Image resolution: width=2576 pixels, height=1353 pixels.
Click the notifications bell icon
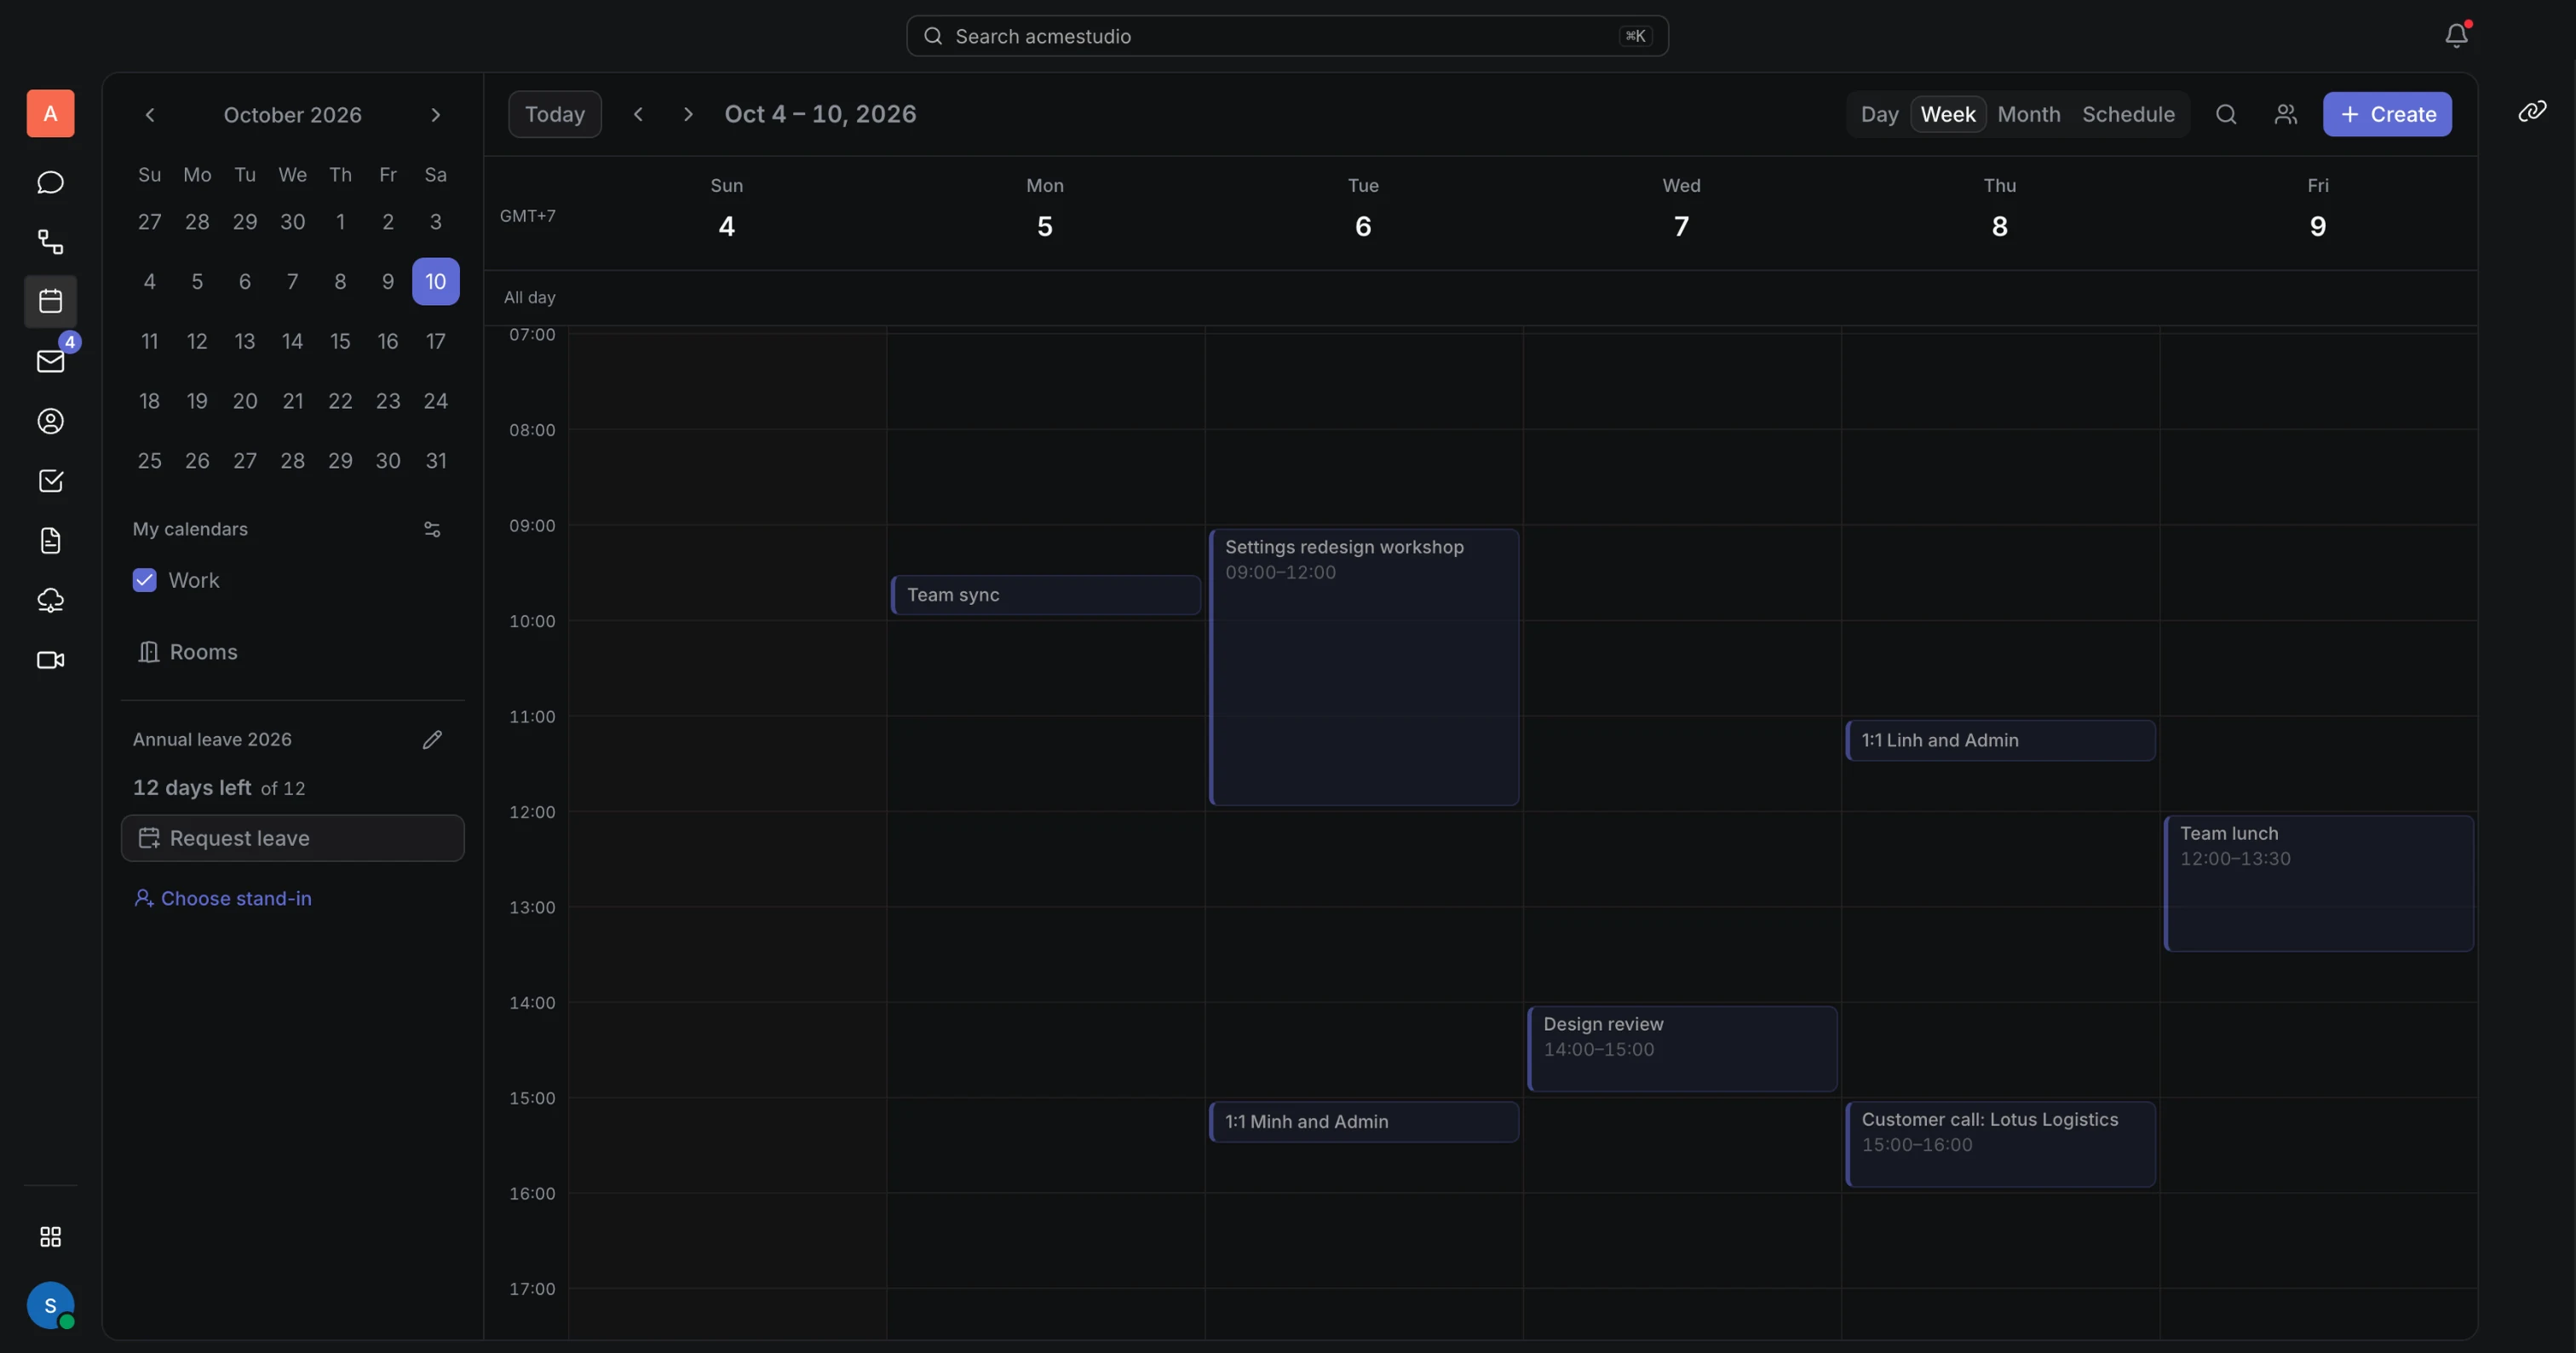point(2456,36)
